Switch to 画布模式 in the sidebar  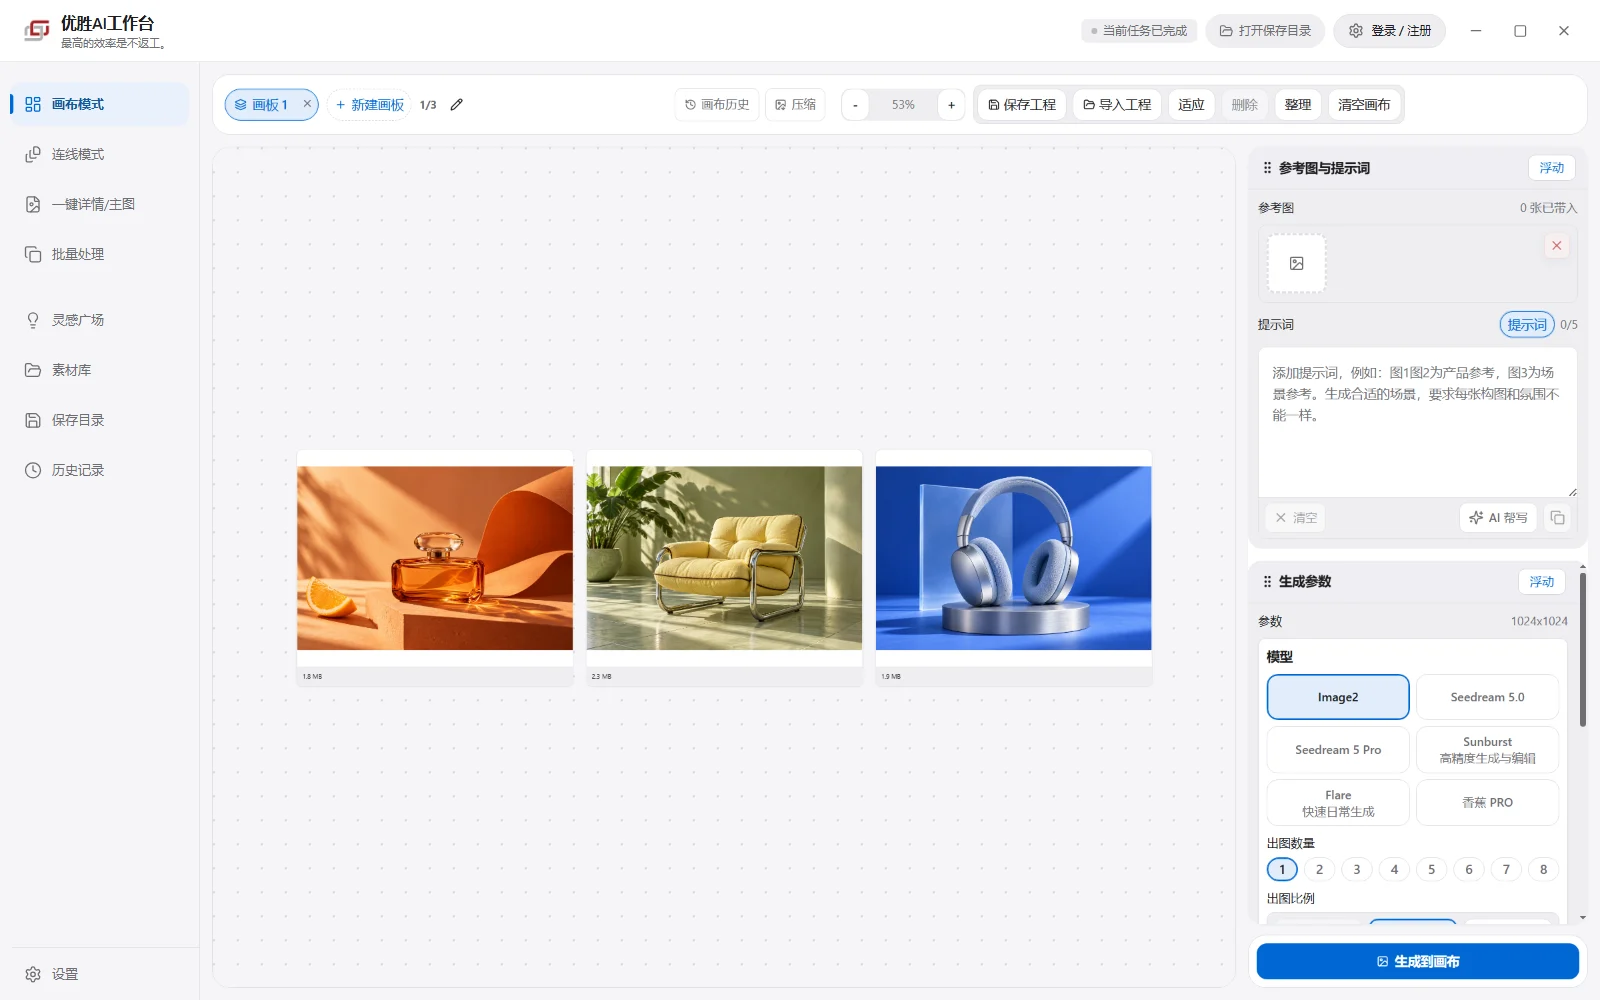[99, 104]
